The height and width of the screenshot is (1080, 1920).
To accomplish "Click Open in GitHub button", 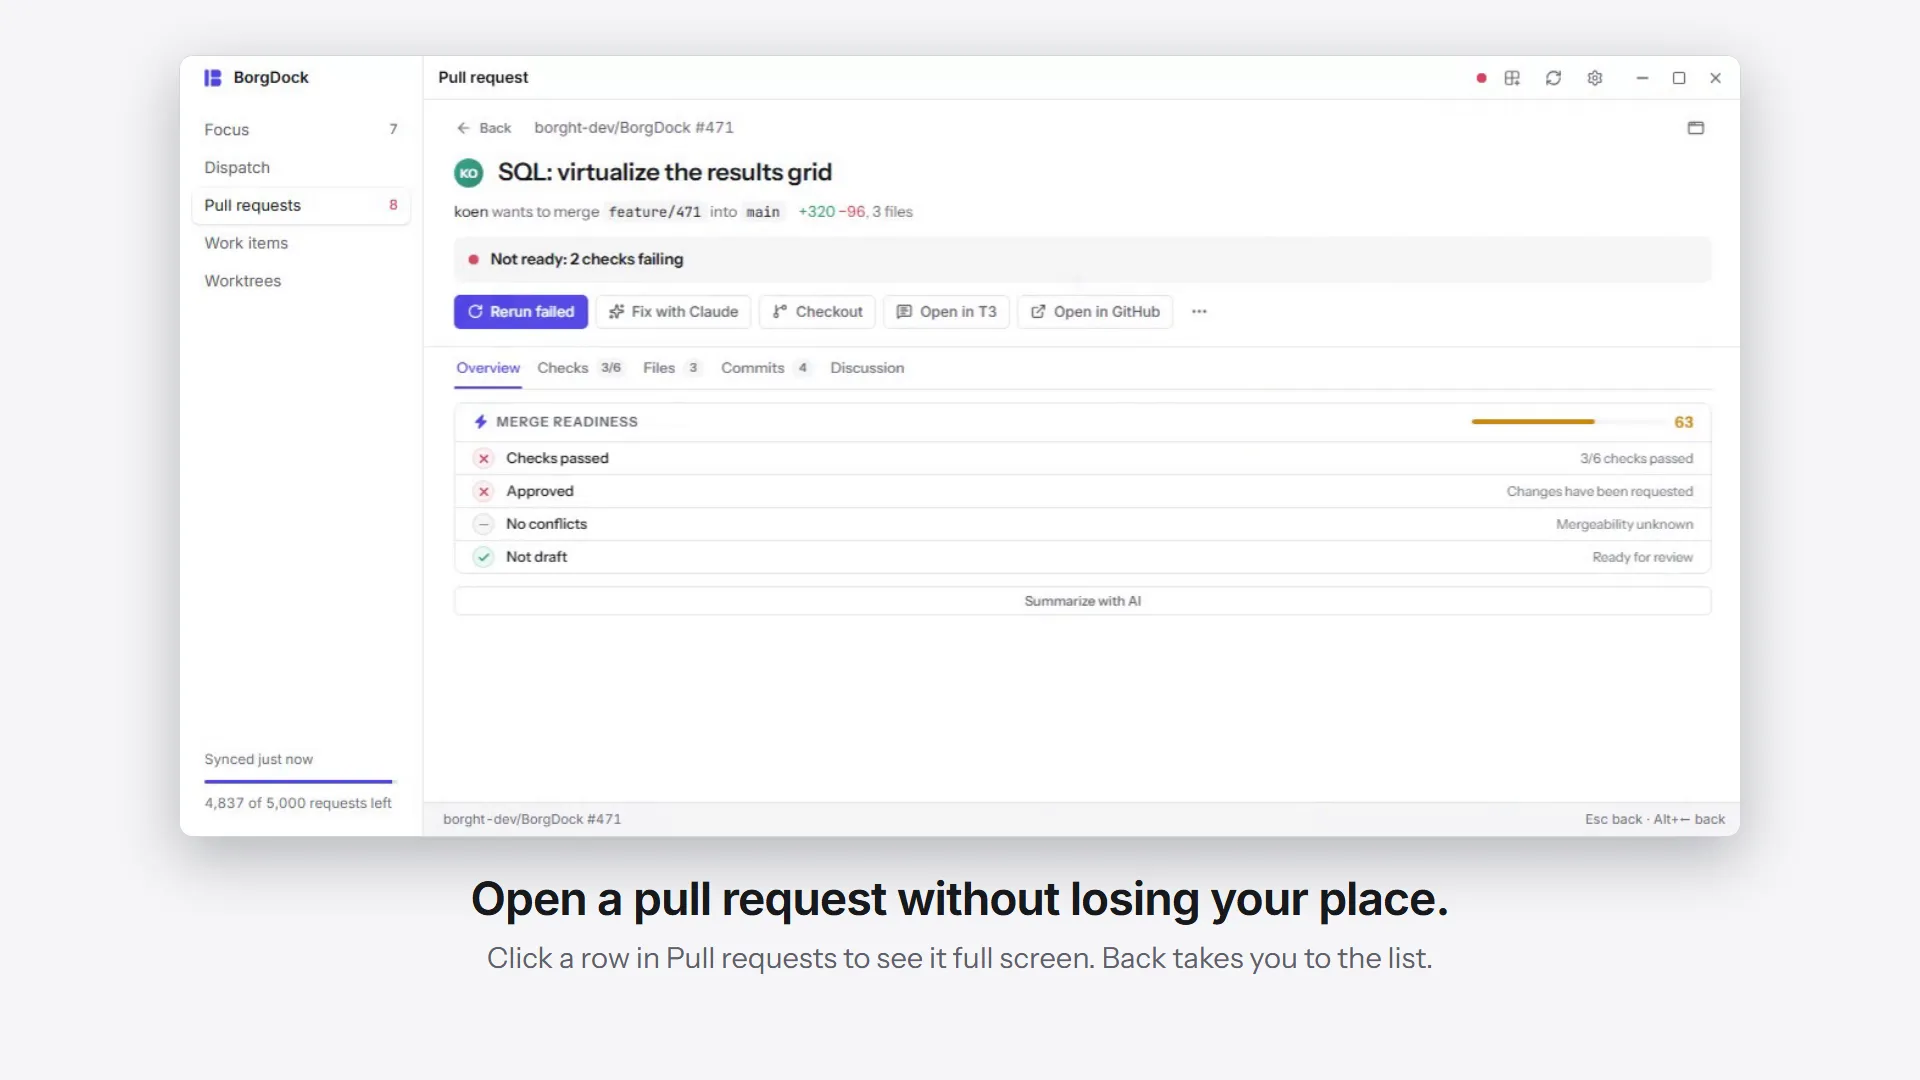I will click(x=1095, y=312).
